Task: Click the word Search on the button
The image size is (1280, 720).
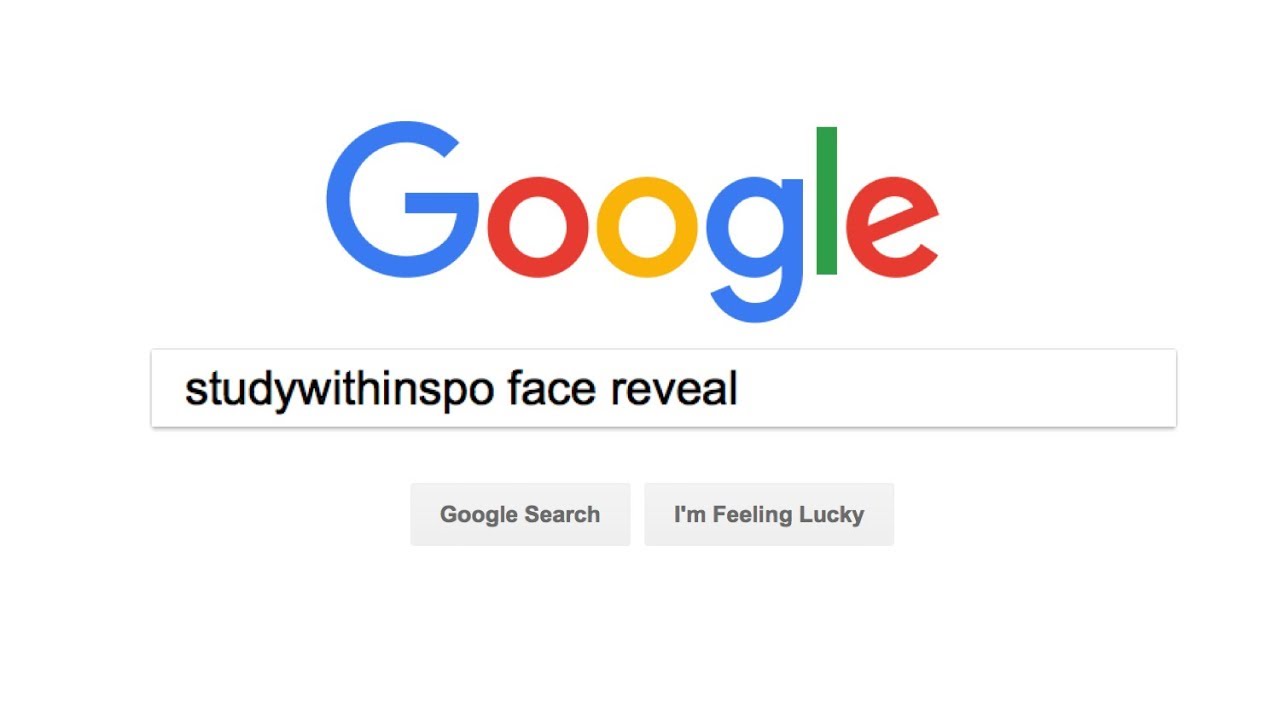Action: pyautogui.click(x=560, y=514)
